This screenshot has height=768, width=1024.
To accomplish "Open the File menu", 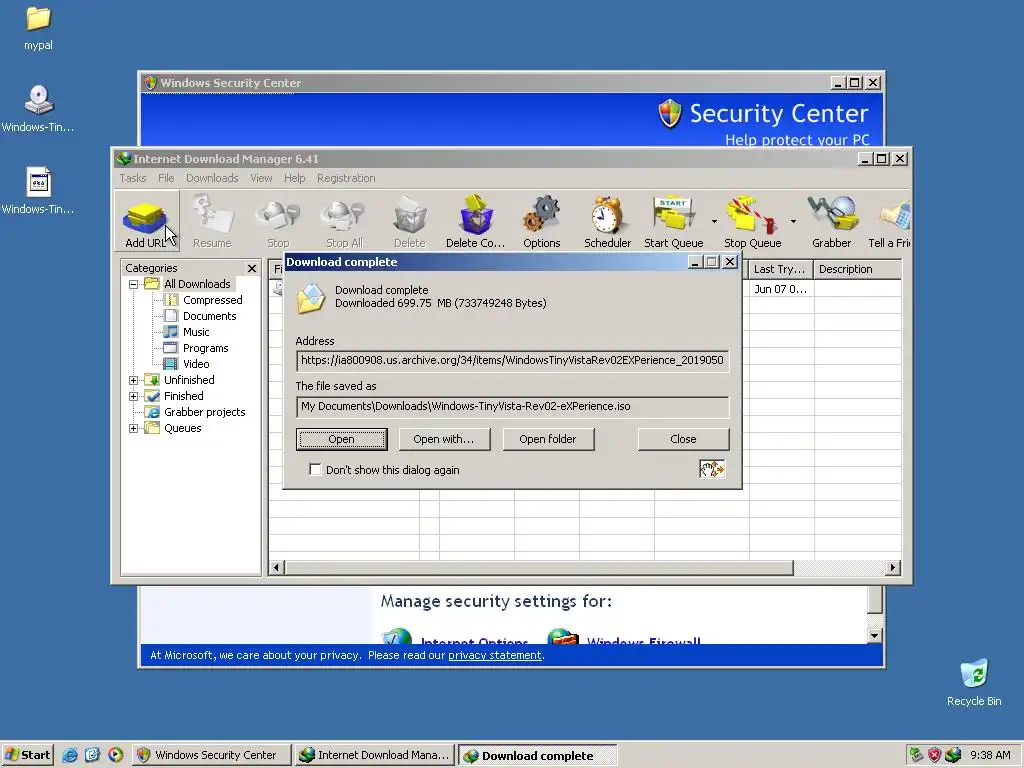I will (x=166, y=178).
